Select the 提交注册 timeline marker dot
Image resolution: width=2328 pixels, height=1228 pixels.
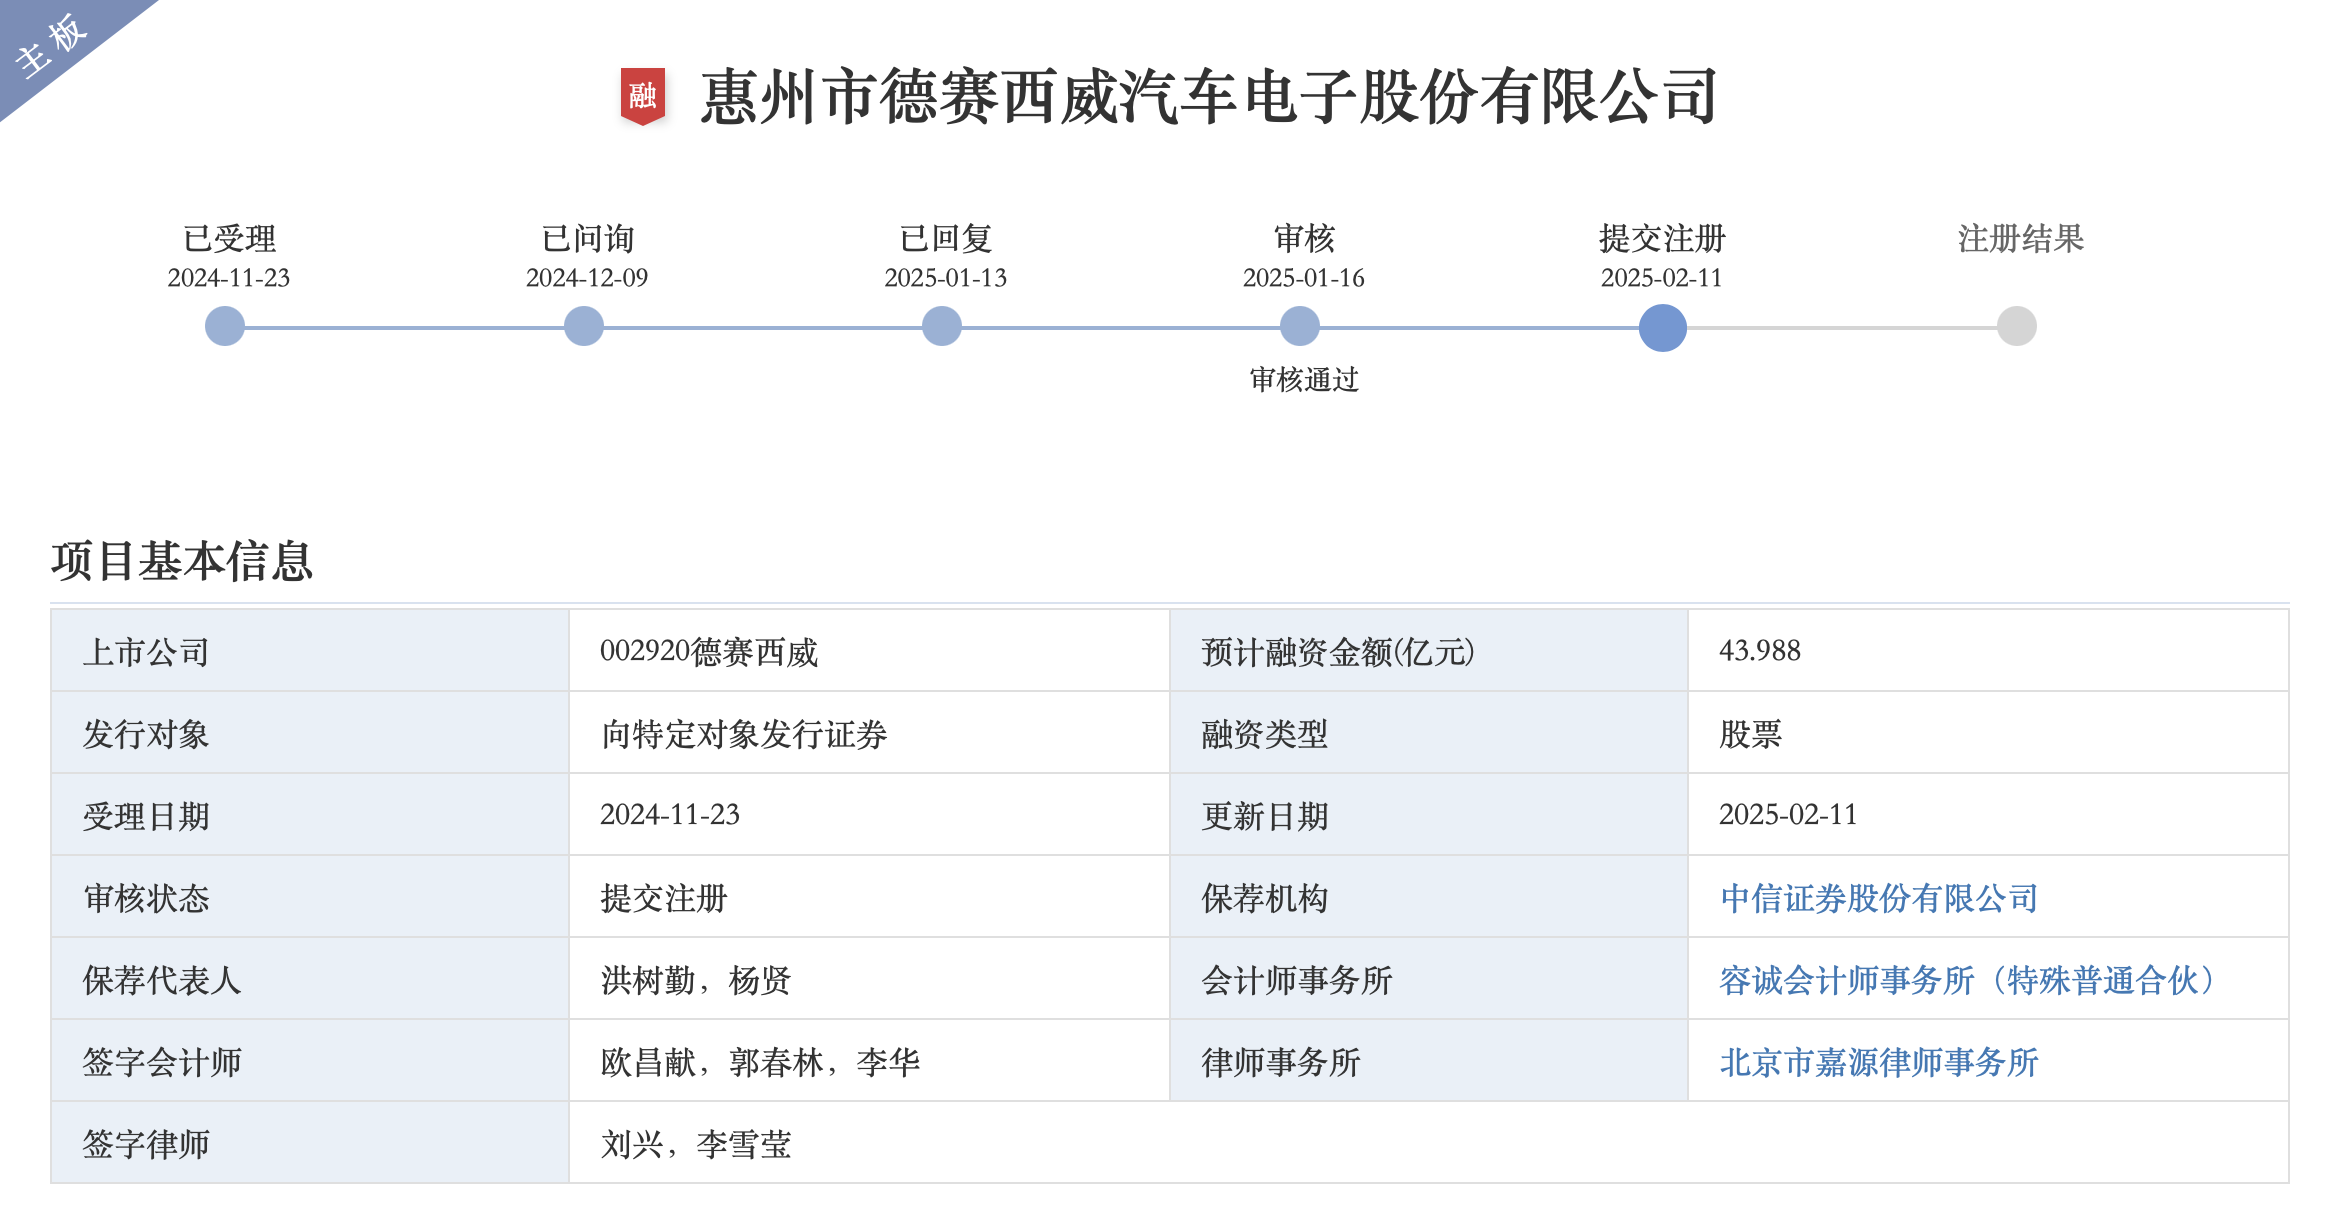[1663, 328]
